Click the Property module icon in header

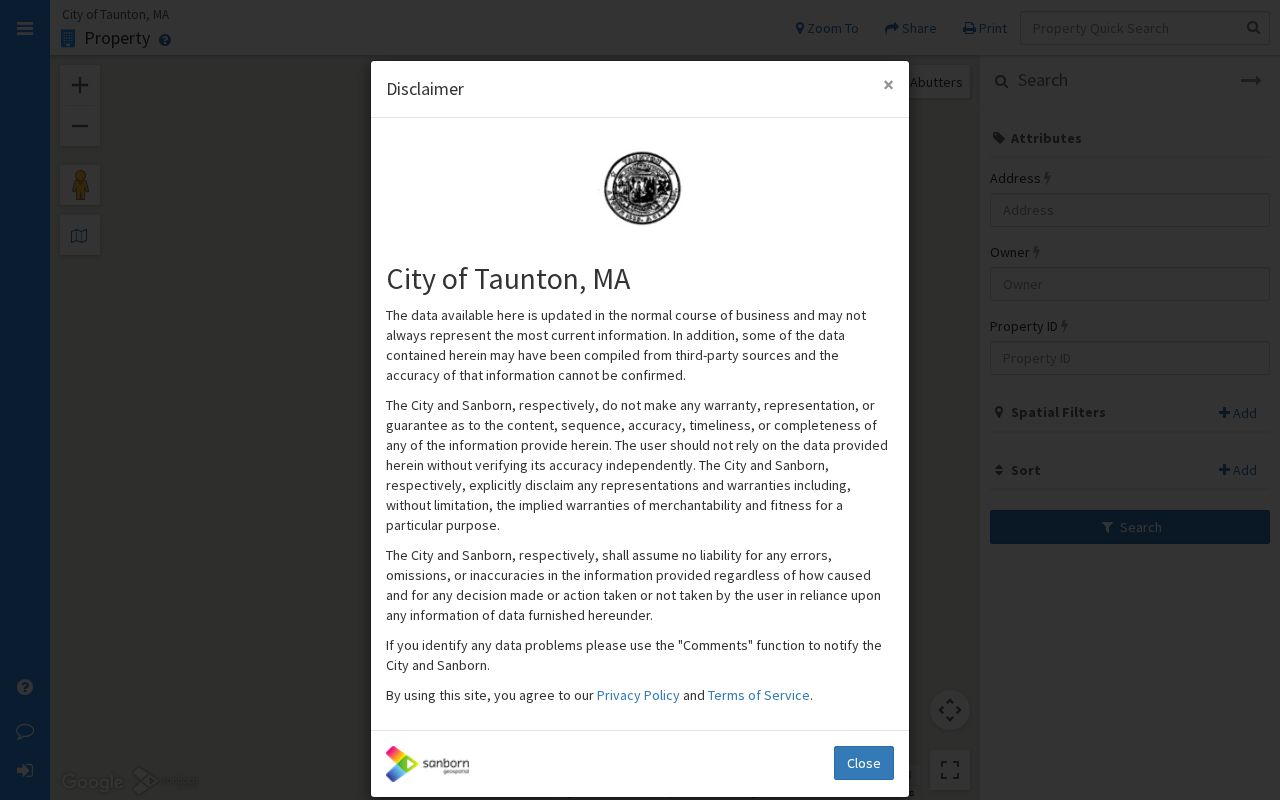click(x=68, y=38)
